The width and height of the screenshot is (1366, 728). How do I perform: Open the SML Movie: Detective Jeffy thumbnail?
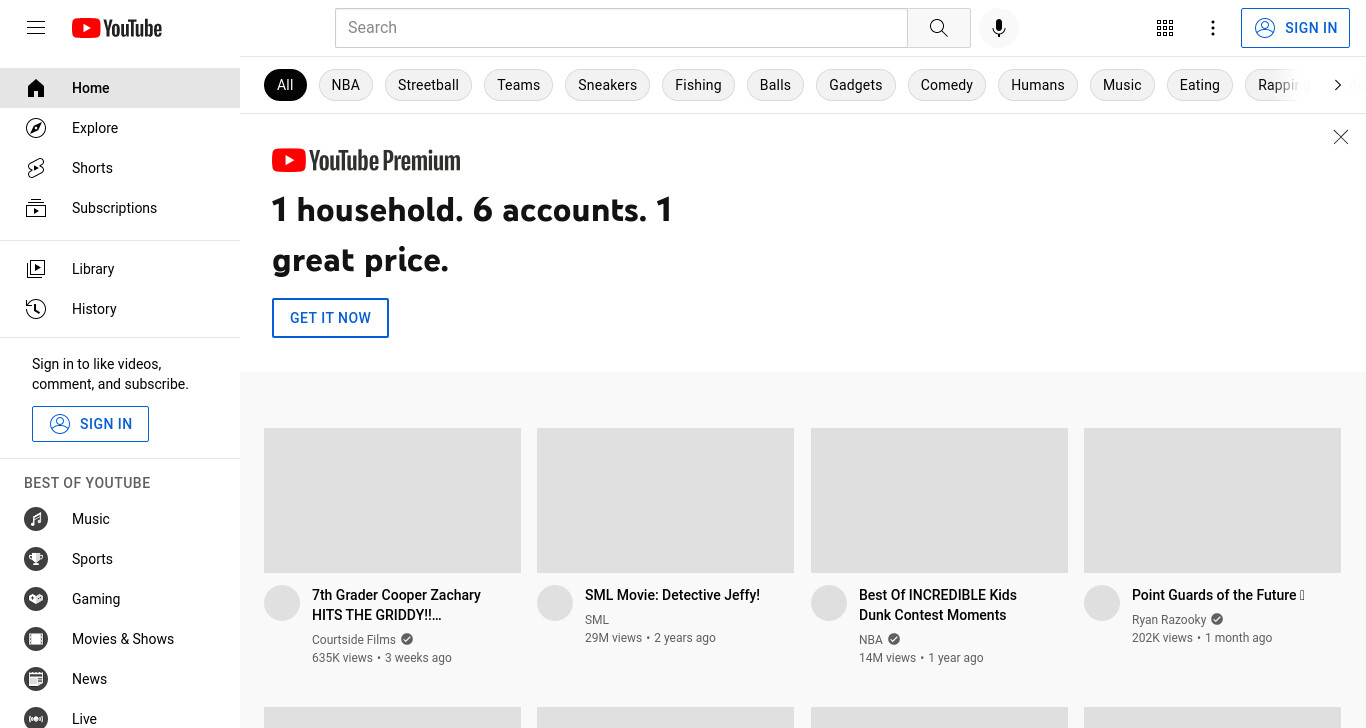pyautogui.click(x=665, y=500)
